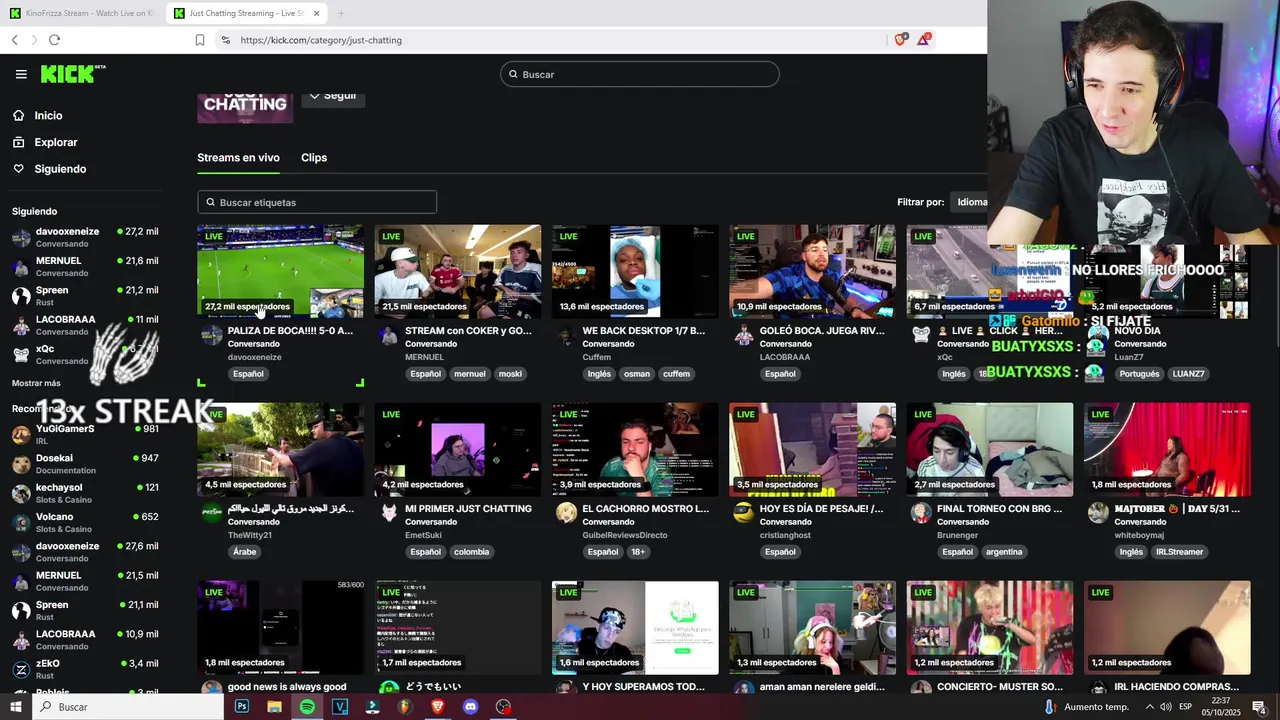1280x720 pixels.
Task: Open Discord from the taskbar
Action: coord(471,707)
